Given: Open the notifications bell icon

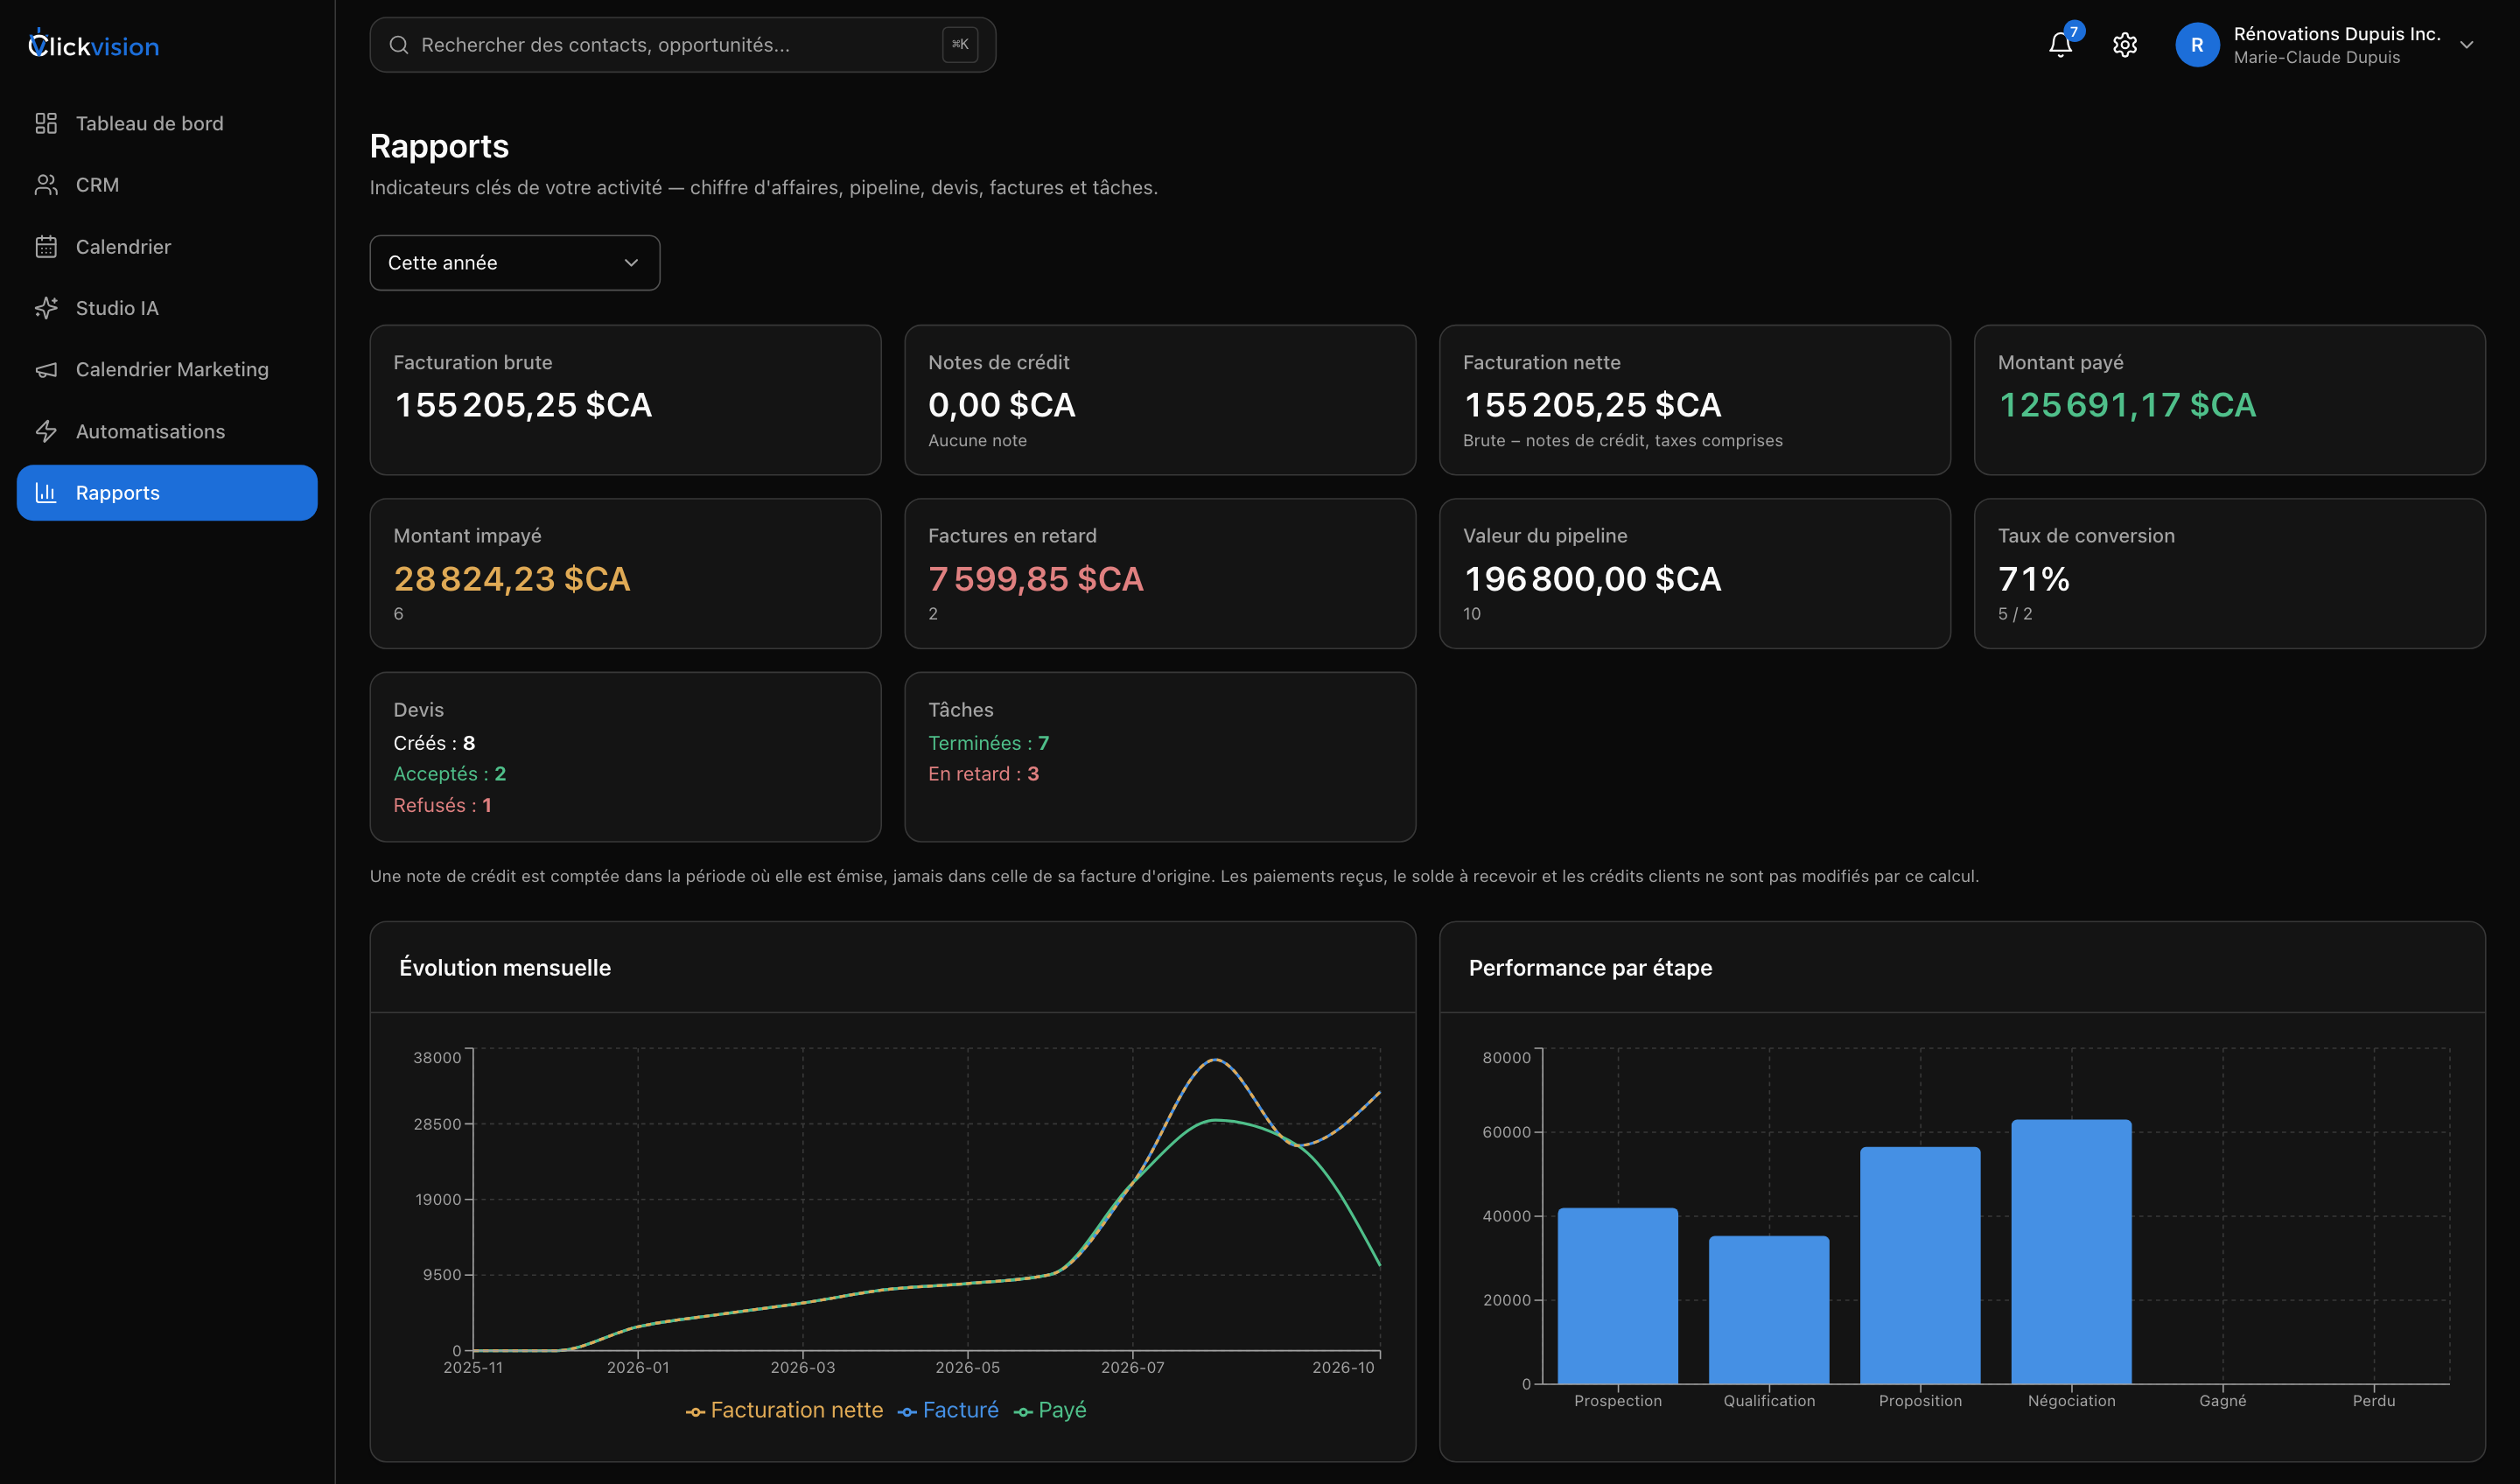Looking at the screenshot, I should [x=2059, y=45].
